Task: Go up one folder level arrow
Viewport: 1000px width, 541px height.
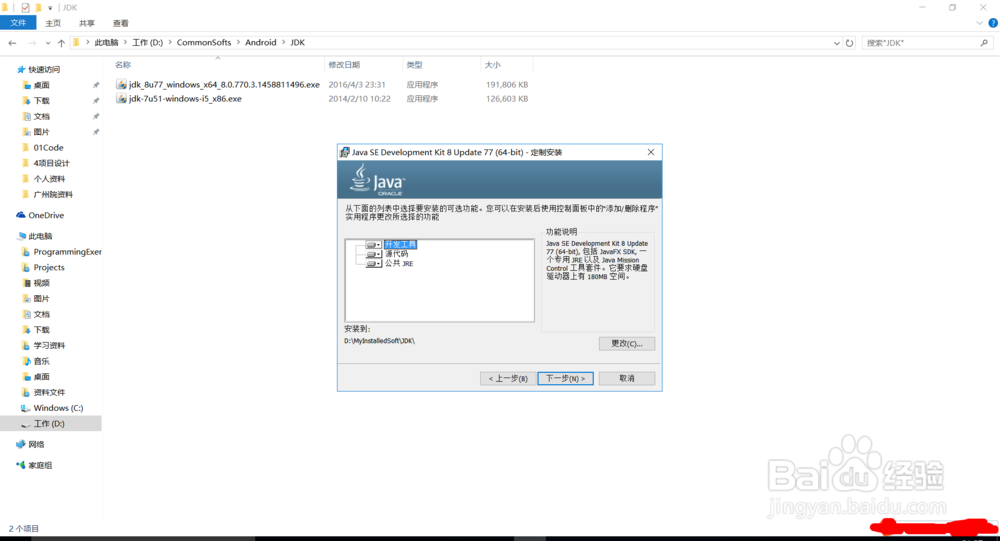Action: coord(61,43)
